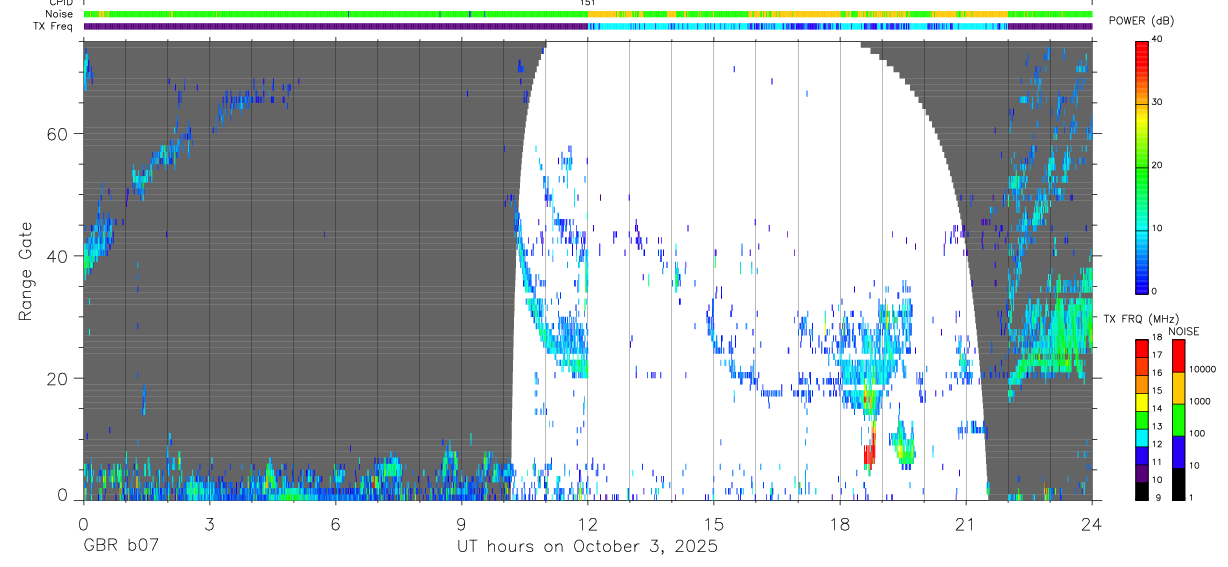Pick the orange segment of NOISE legend
This screenshot has height=567, width=1228.
(1178, 387)
